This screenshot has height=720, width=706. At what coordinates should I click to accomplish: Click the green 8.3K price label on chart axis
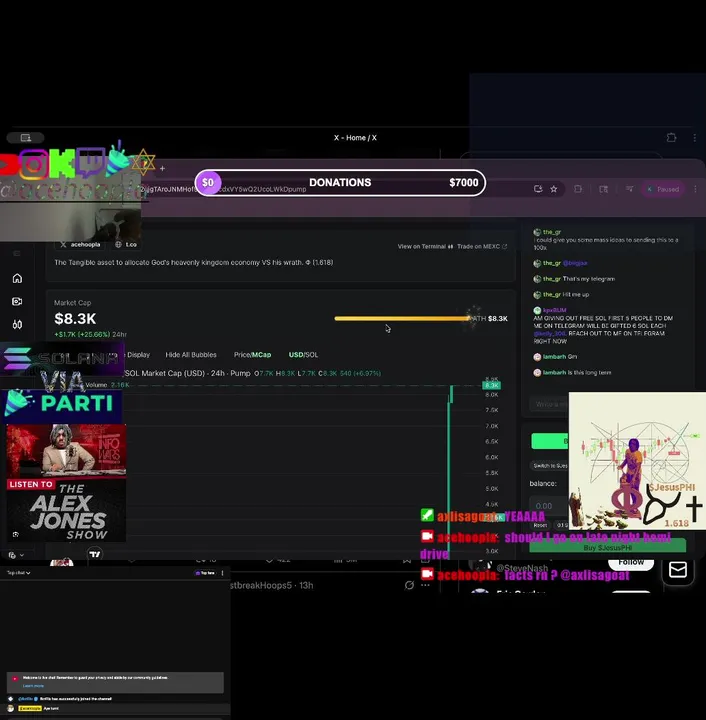[x=491, y=385]
